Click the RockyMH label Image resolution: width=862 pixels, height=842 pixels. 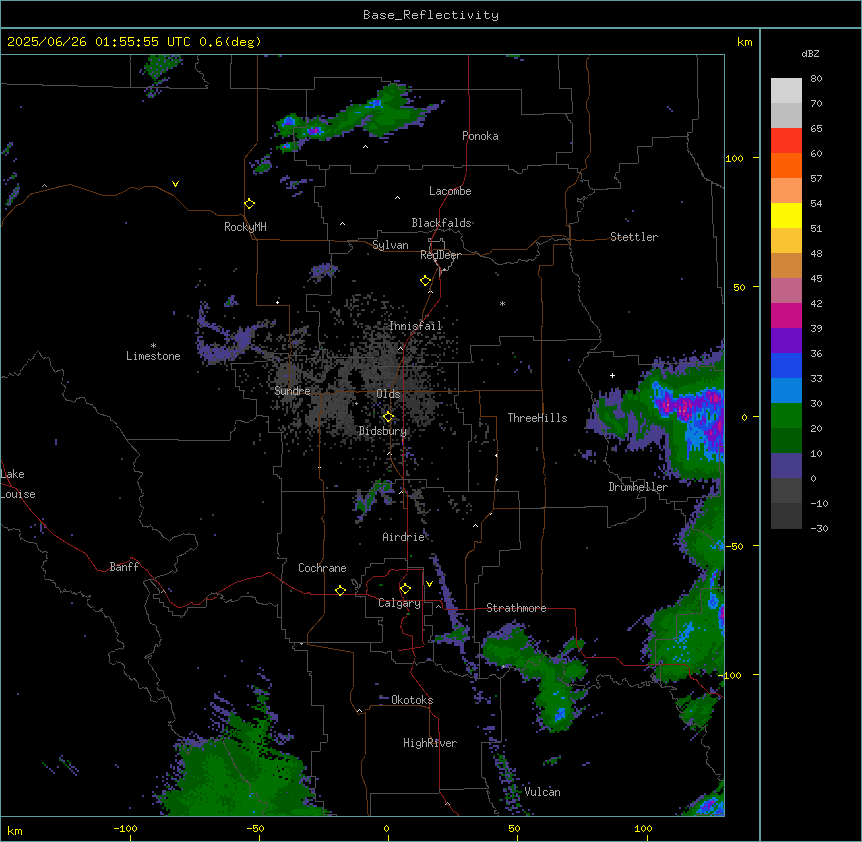[245, 227]
